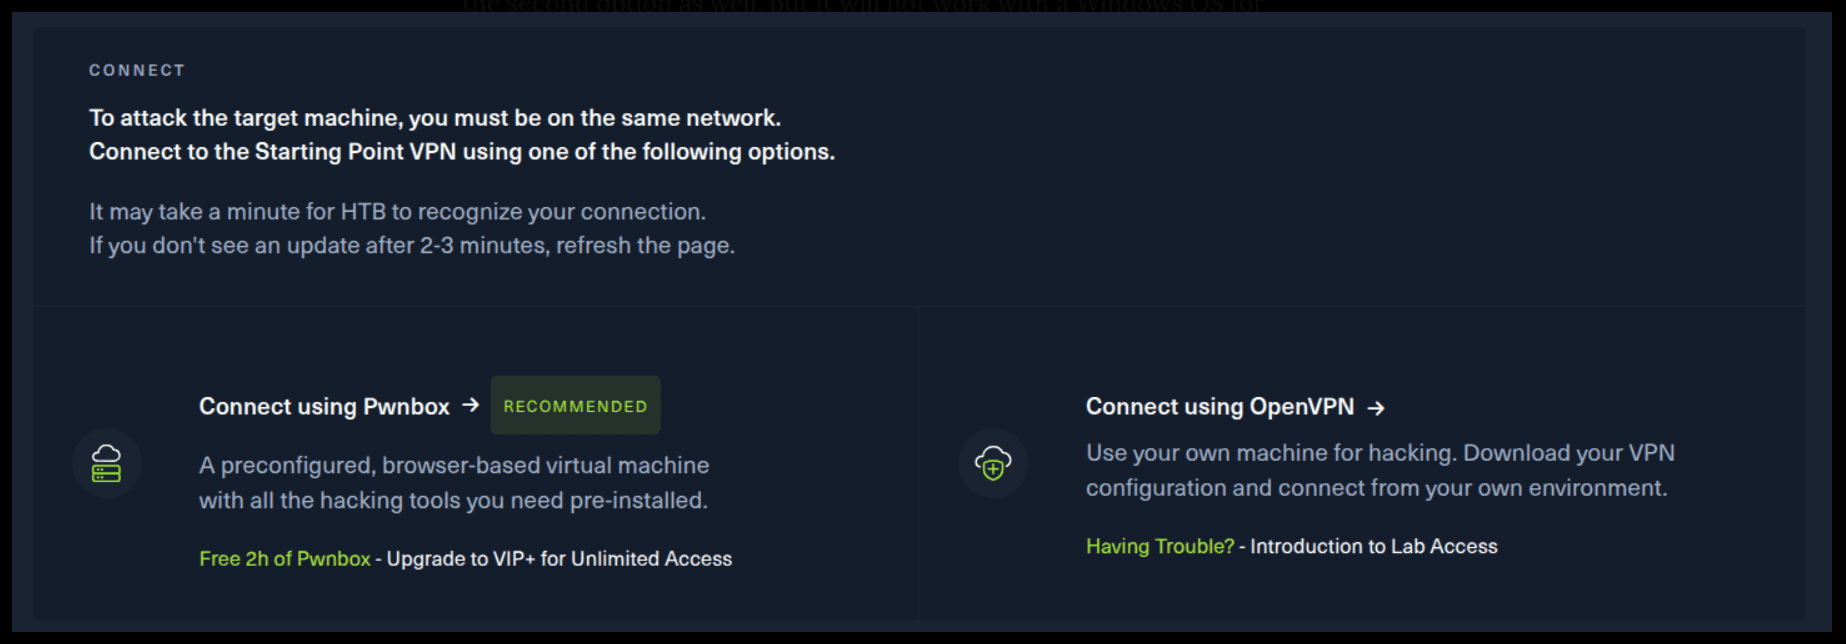Click the circular icon beside the Pwnbox option

pyautogui.click(x=108, y=463)
